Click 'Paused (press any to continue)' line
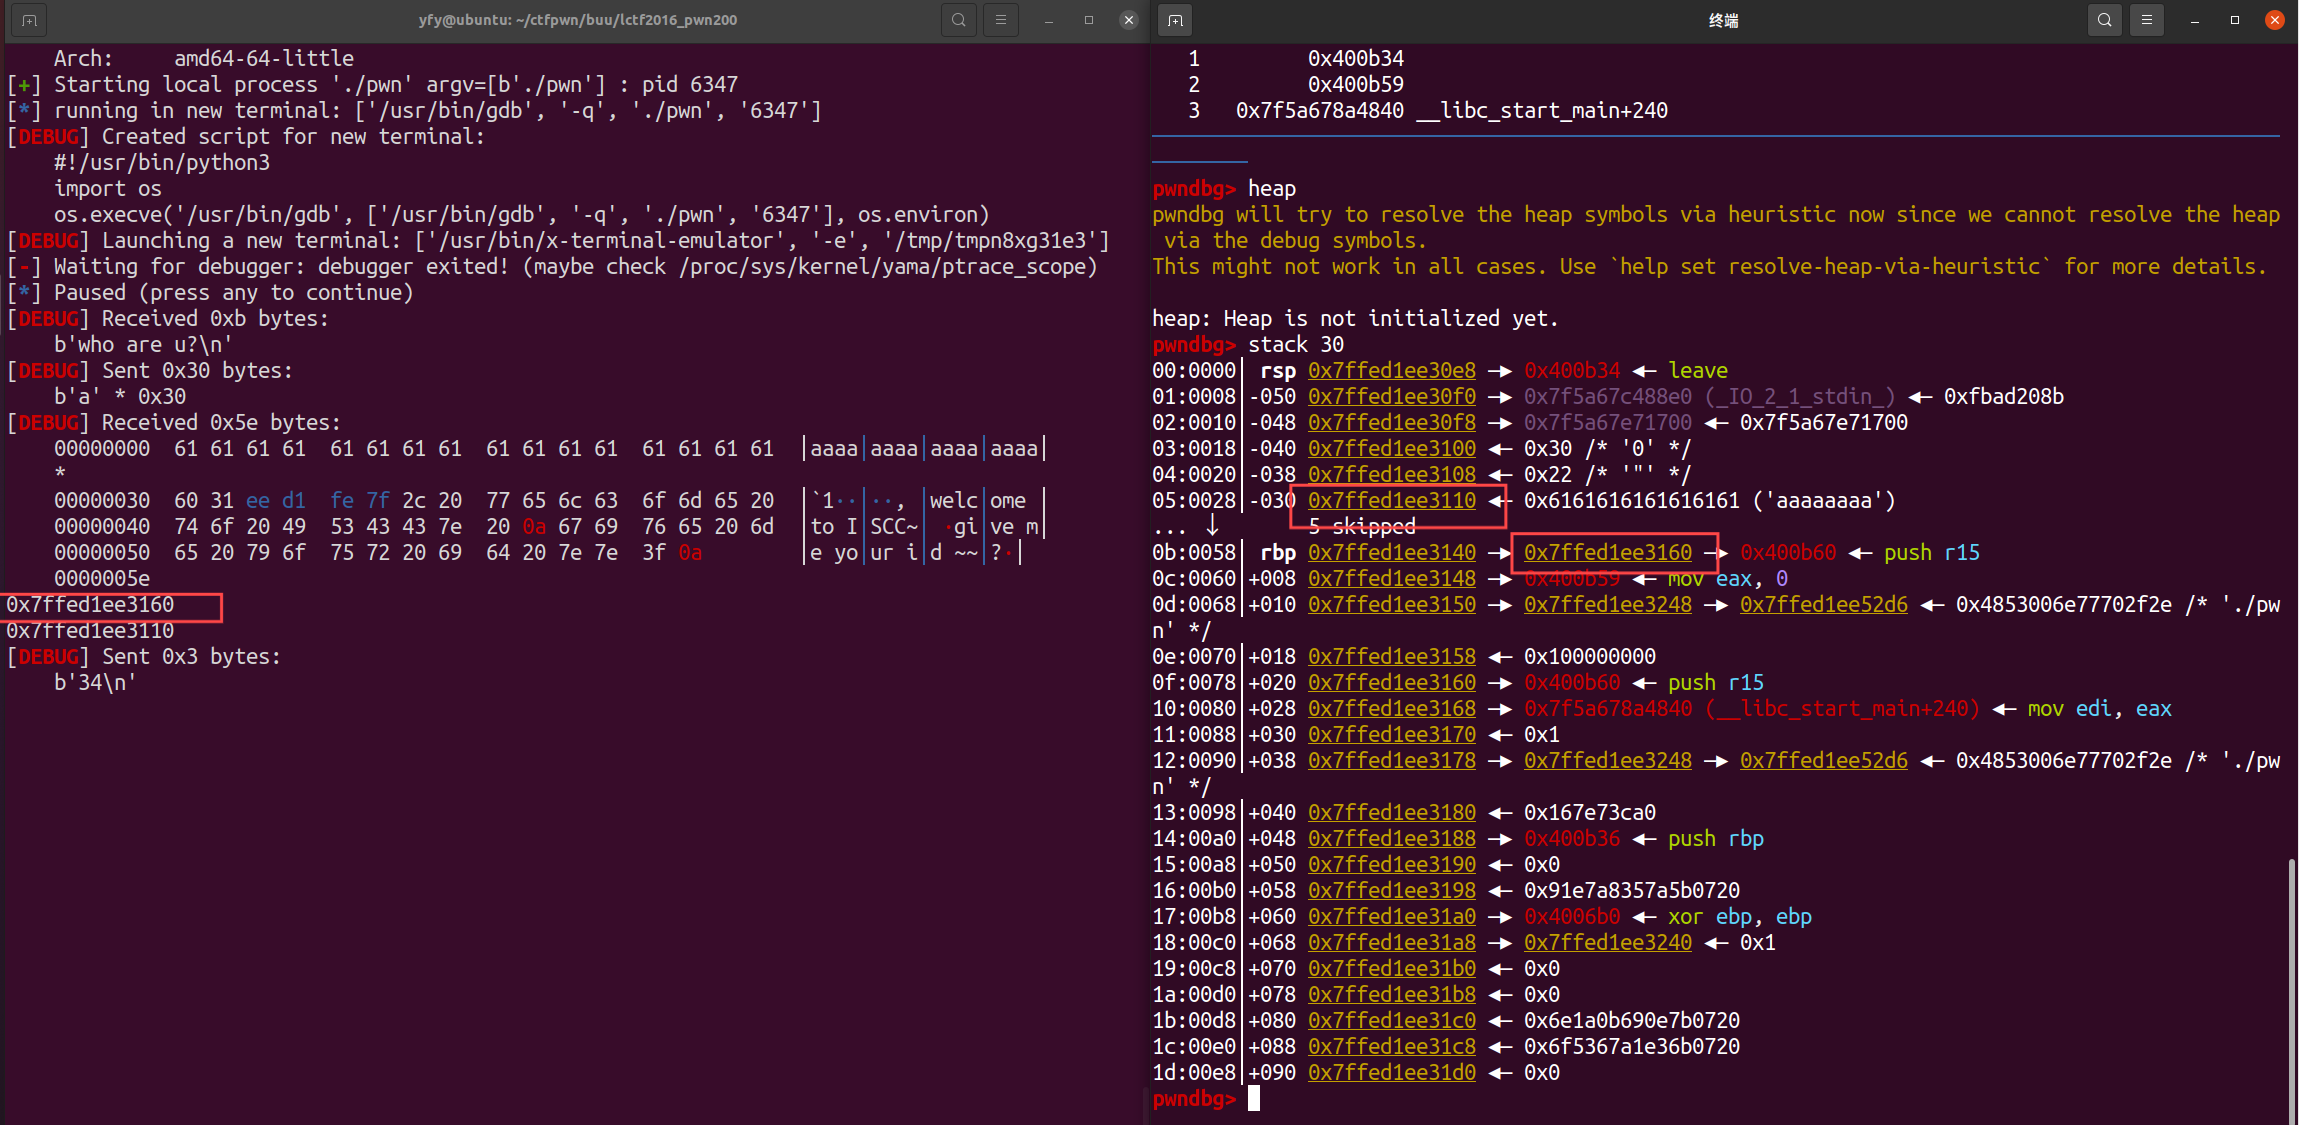 (x=210, y=293)
